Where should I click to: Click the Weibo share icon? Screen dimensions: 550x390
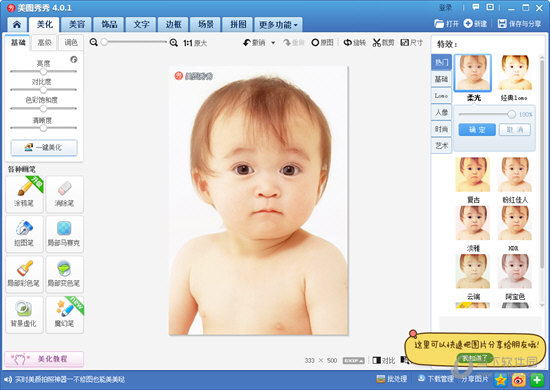519,379
